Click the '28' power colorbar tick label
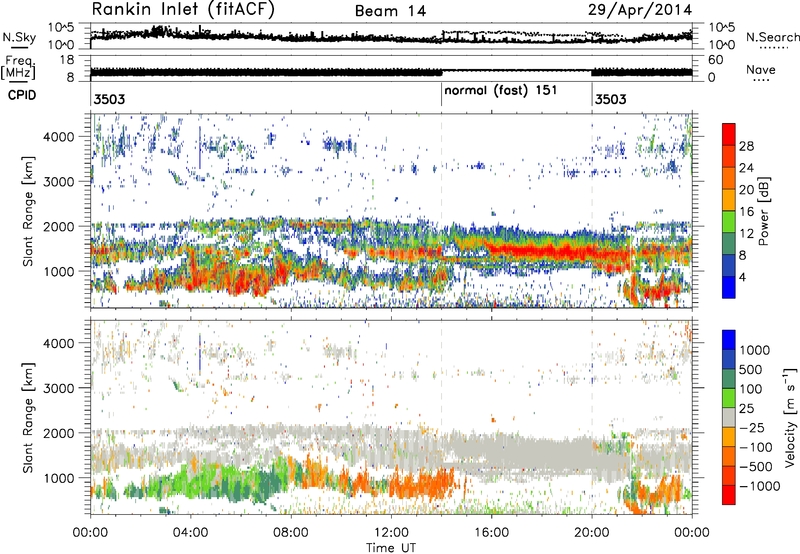Viewport: 800px width, 554px height. tap(746, 146)
